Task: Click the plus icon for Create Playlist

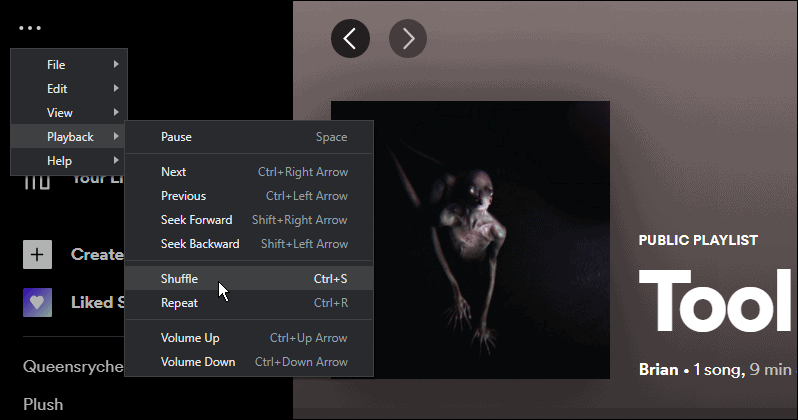Action: tap(37, 254)
